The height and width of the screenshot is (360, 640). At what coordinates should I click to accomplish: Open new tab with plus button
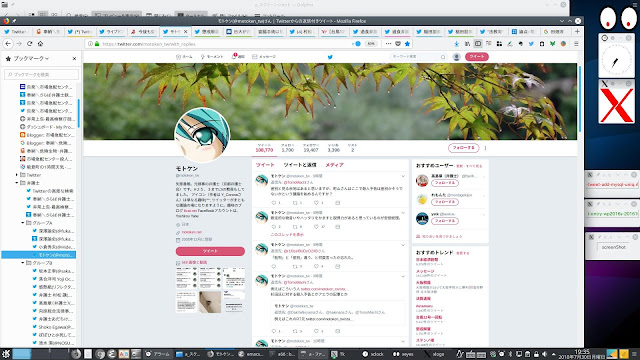tap(577, 31)
